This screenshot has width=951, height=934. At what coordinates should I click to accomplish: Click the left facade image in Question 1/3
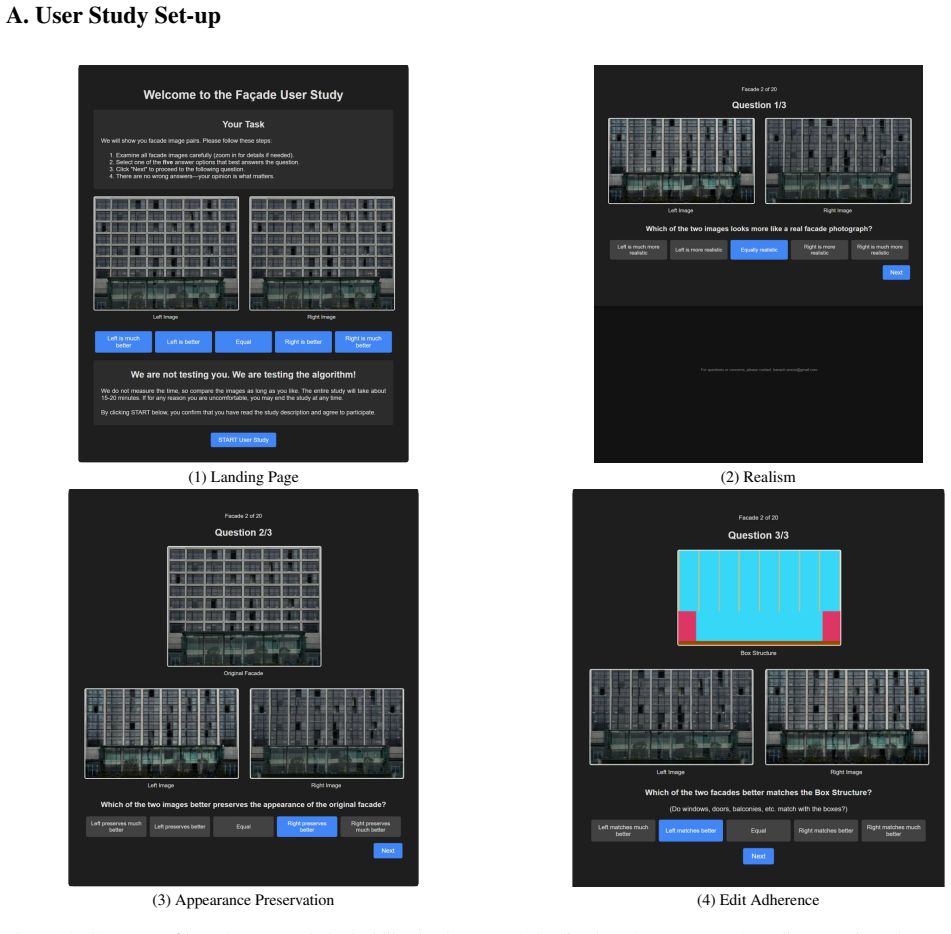click(x=681, y=161)
